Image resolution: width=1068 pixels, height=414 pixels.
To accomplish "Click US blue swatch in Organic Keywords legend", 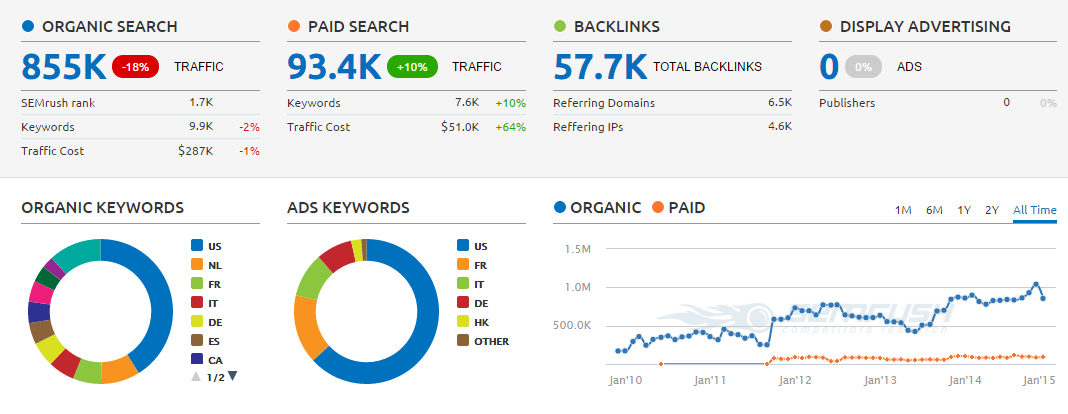I will point(196,245).
